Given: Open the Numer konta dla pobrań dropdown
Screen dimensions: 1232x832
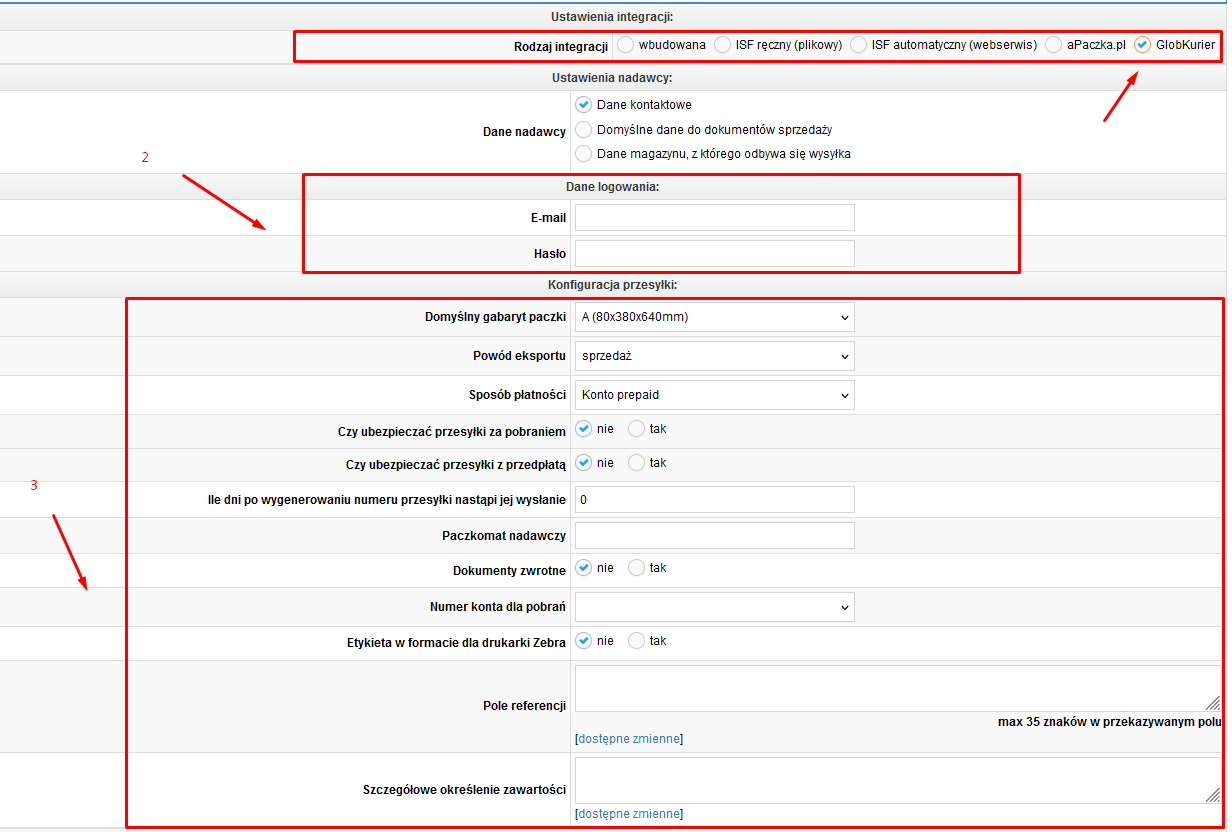Looking at the screenshot, I should click(x=715, y=607).
